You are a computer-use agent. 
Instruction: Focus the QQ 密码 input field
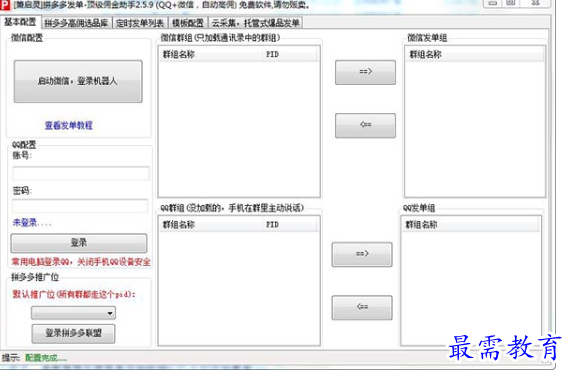pyautogui.click(x=80, y=206)
